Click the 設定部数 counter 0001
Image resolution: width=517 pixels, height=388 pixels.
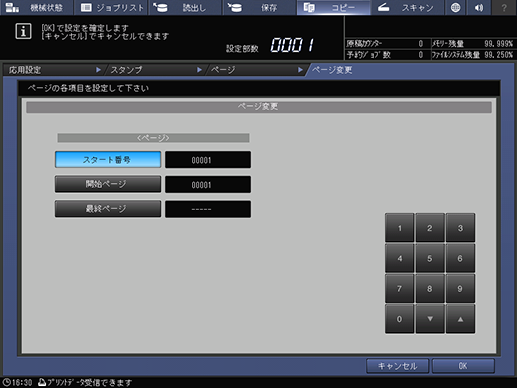tap(292, 45)
